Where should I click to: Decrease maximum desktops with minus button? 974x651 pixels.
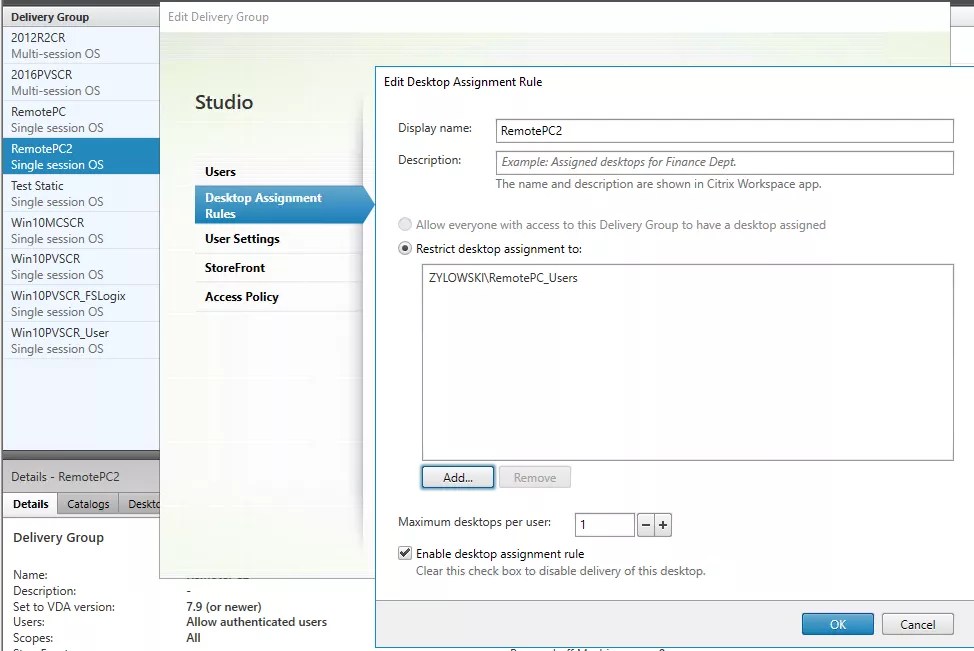click(646, 525)
